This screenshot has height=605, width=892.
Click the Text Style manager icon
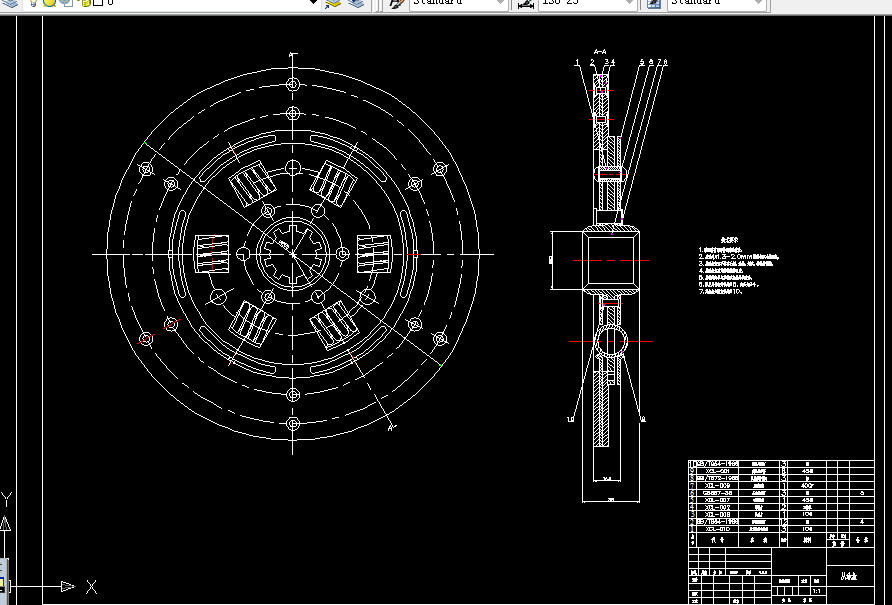(x=396, y=3)
